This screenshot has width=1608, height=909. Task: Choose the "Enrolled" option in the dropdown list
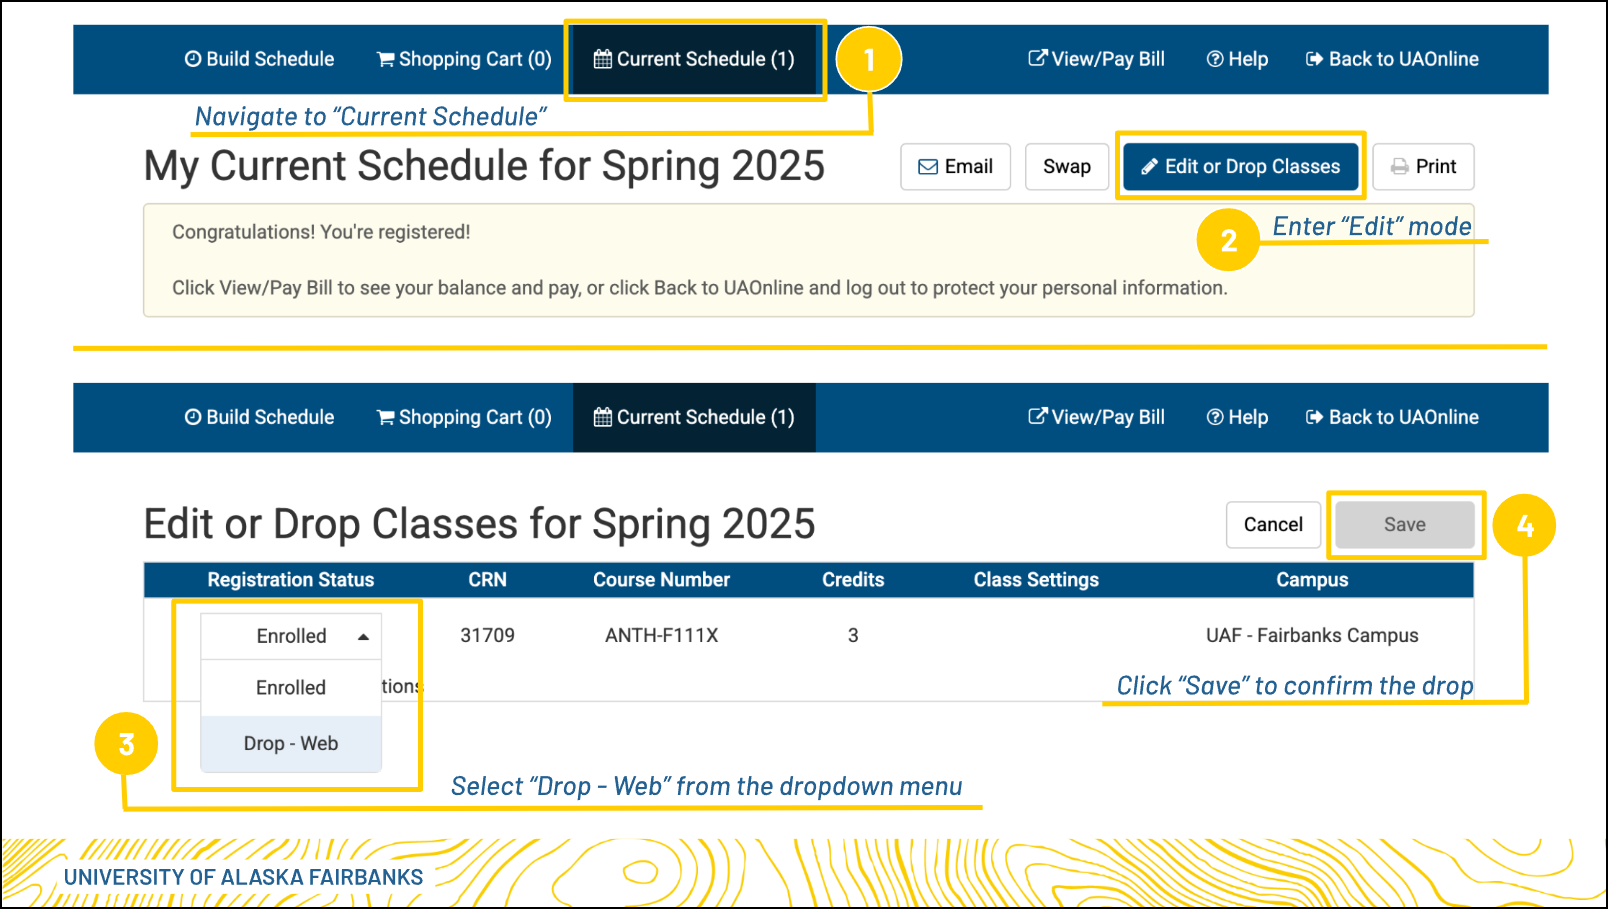(x=291, y=688)
